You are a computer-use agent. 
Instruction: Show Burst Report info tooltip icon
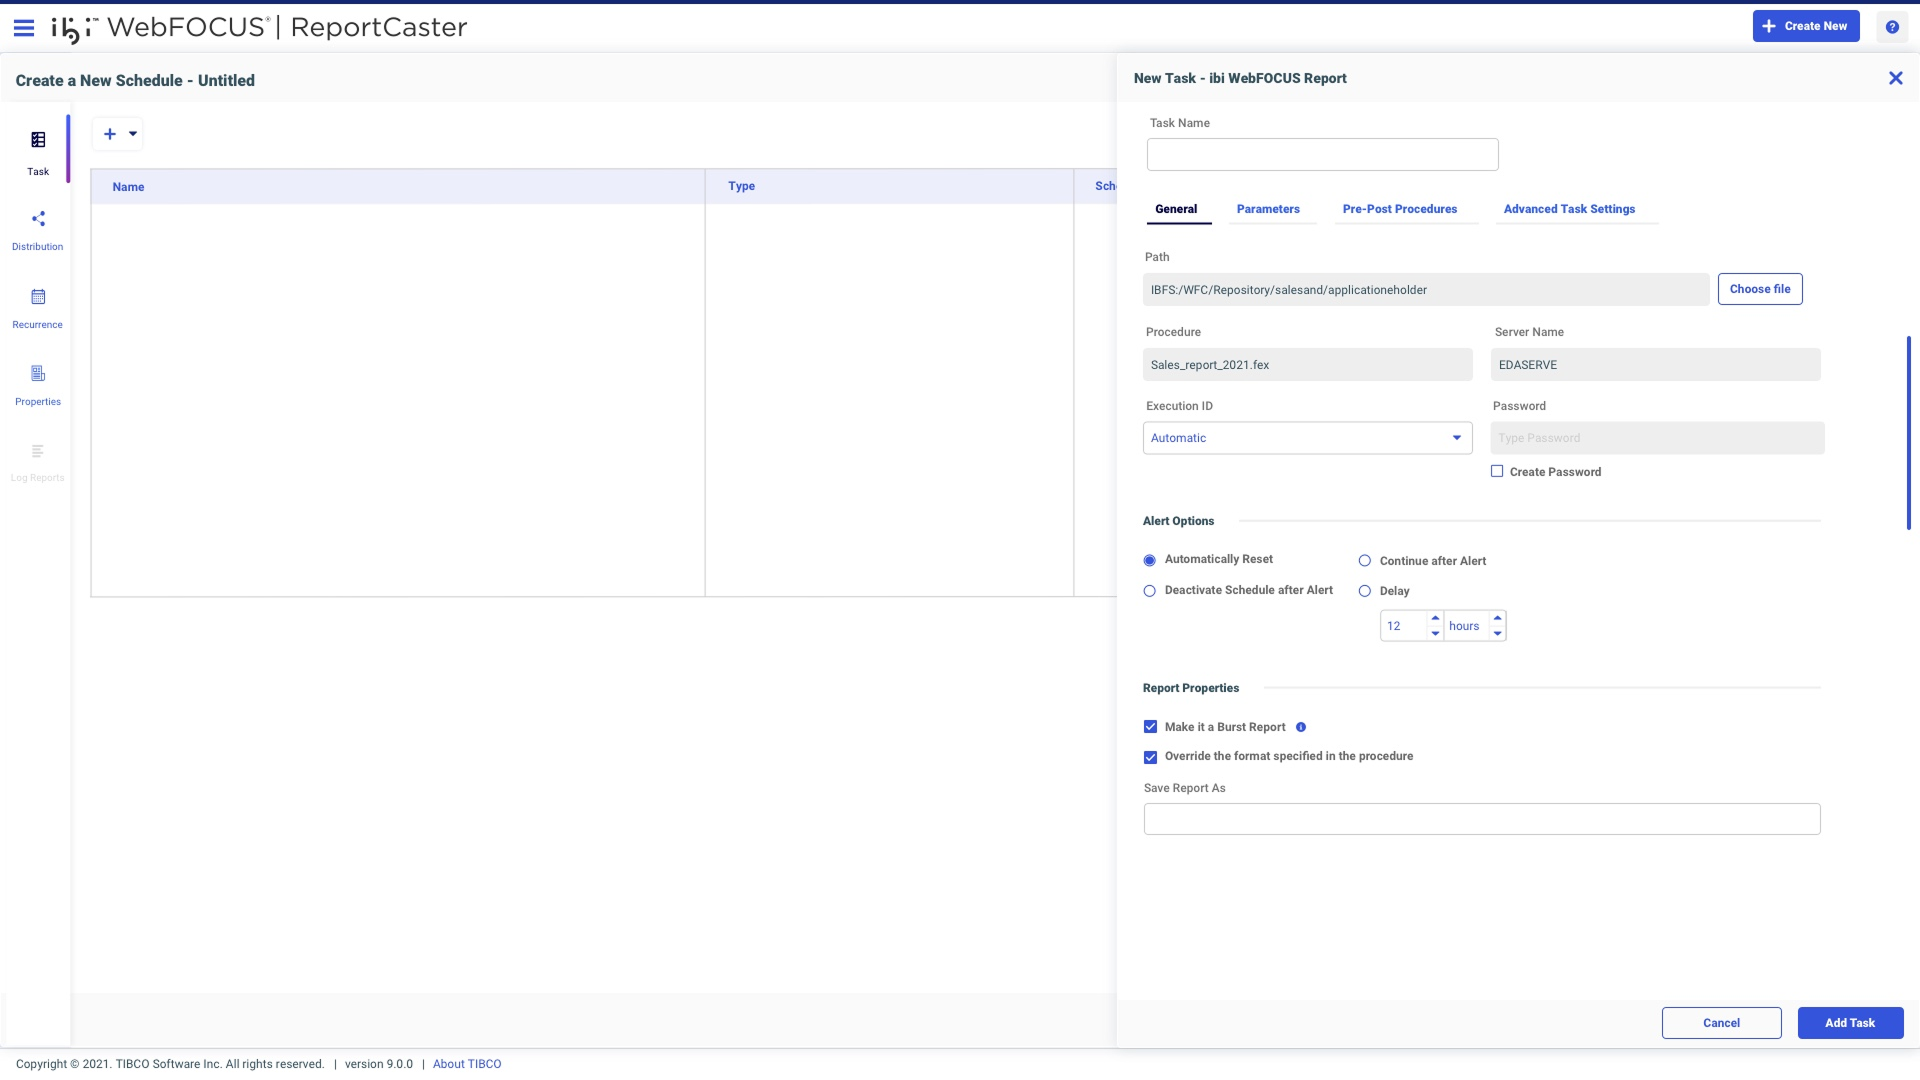(1301, 727)
